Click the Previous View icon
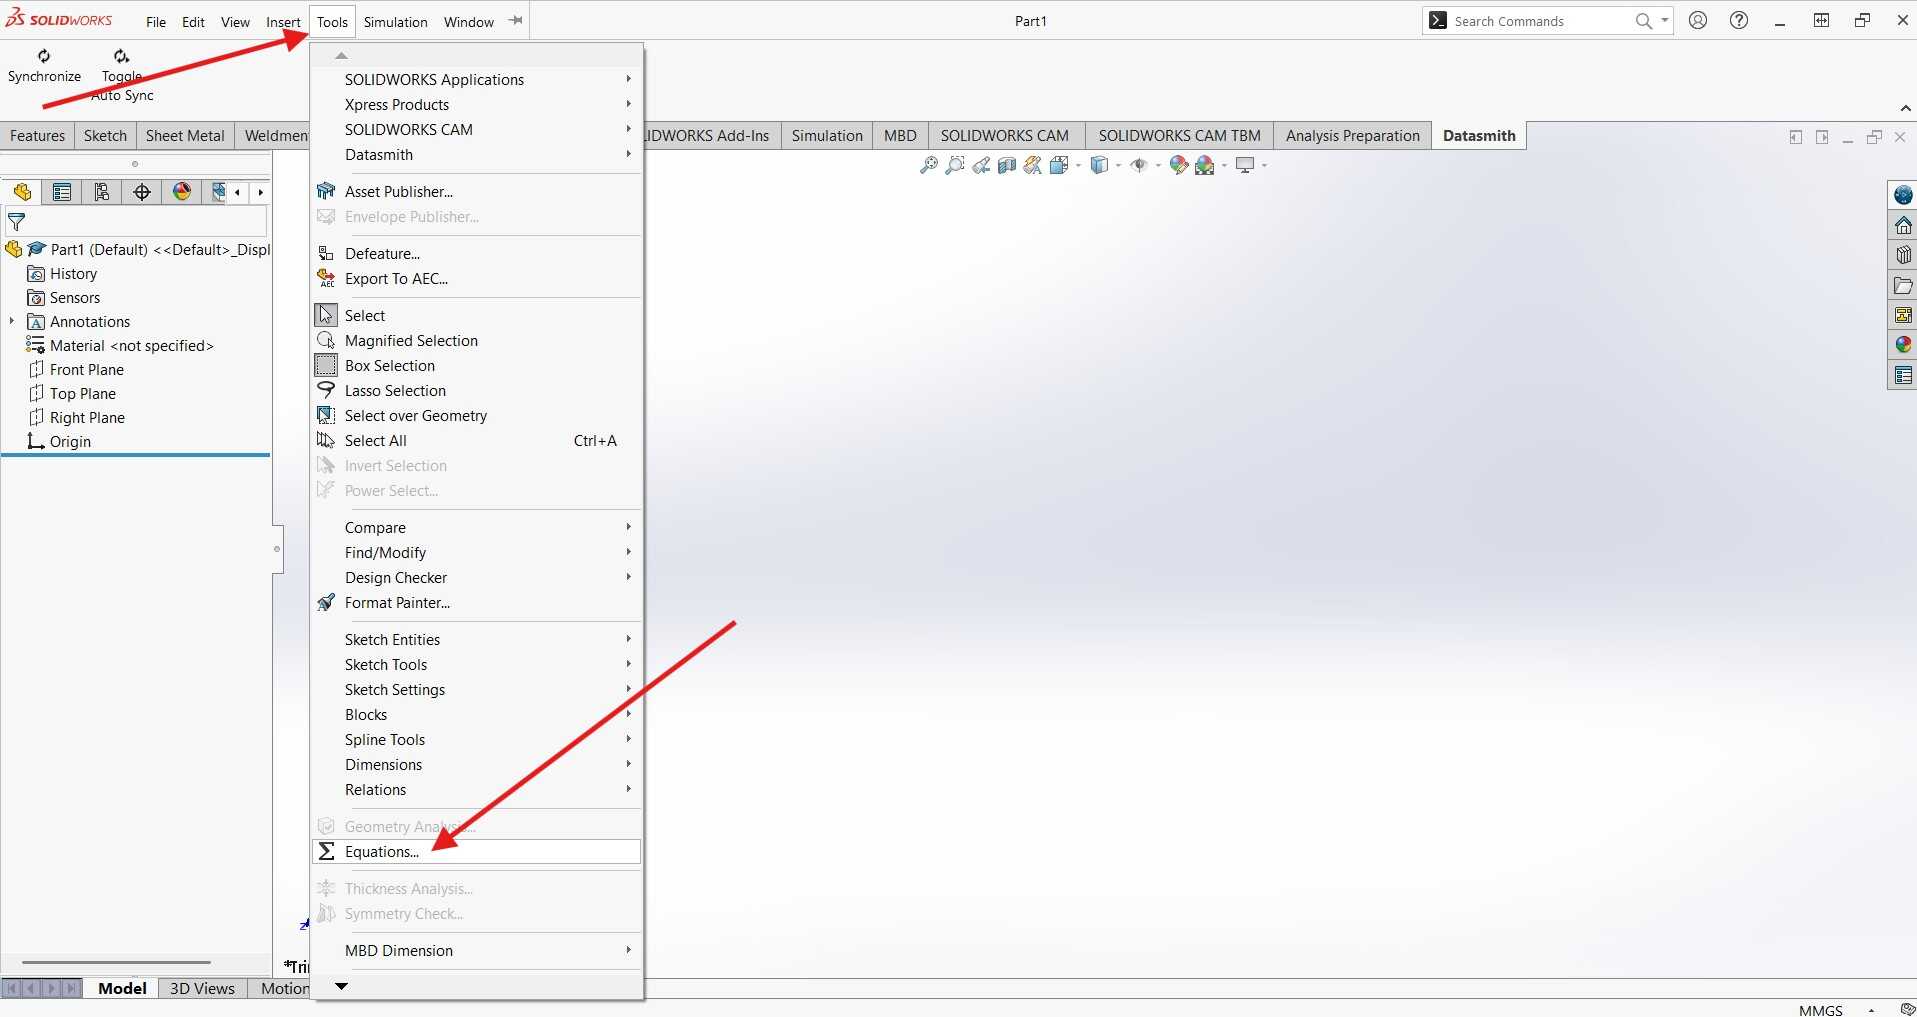The width and height of the screenshot is (1917, 1017). click(981, 165)
